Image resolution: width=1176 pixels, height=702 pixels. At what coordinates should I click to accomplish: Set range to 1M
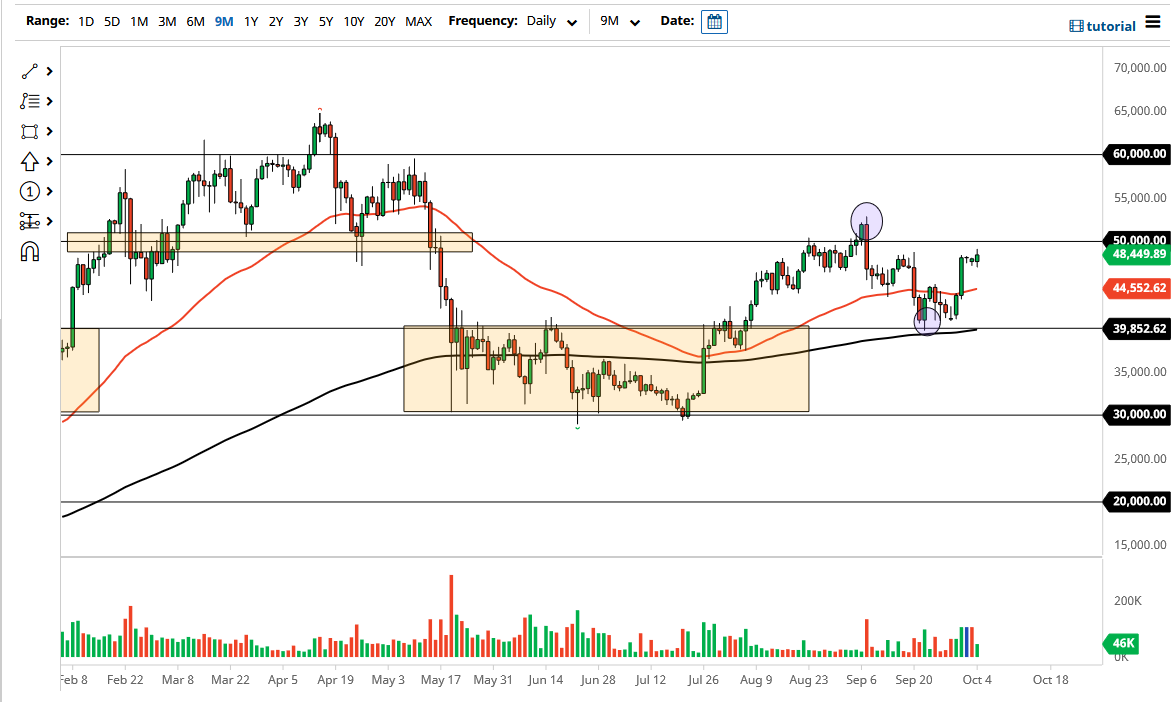pos(139,22)
